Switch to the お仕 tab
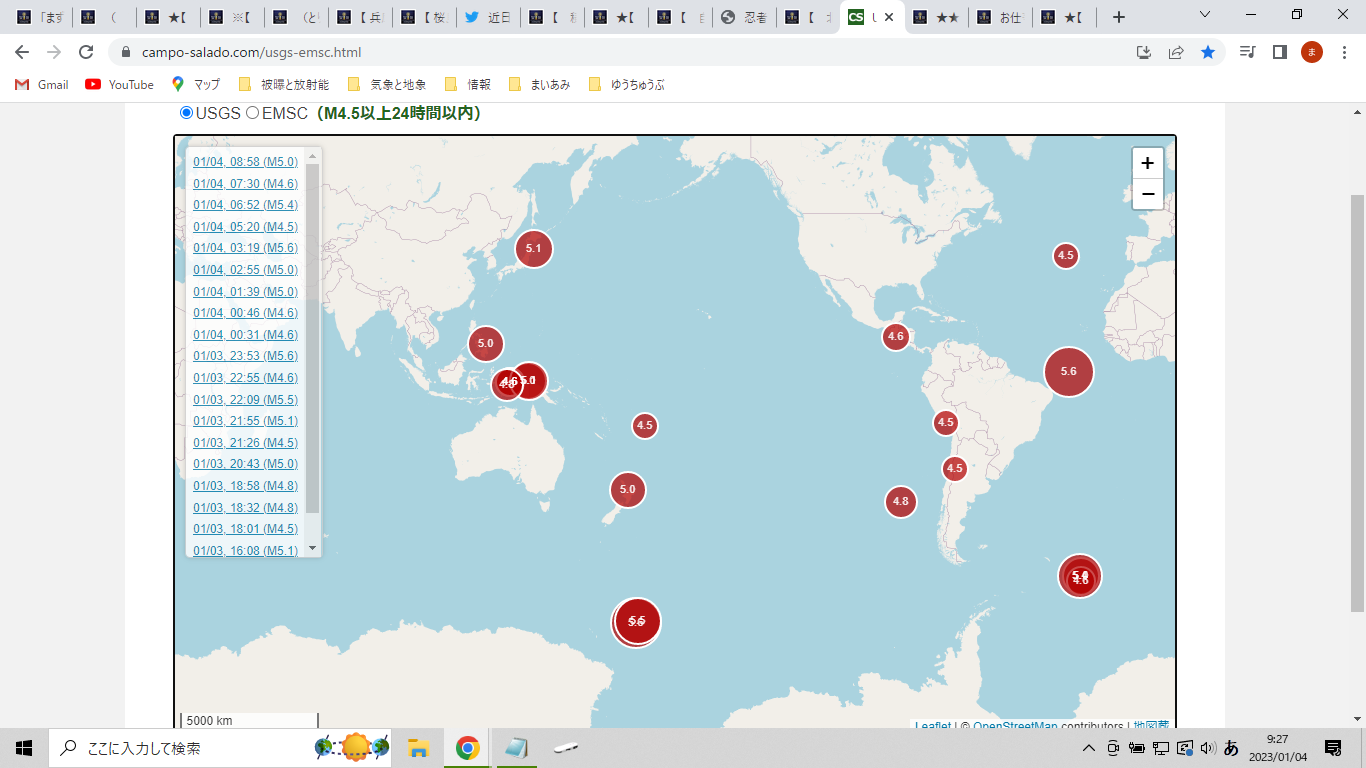1366x768 pixels. pos(999,17)
